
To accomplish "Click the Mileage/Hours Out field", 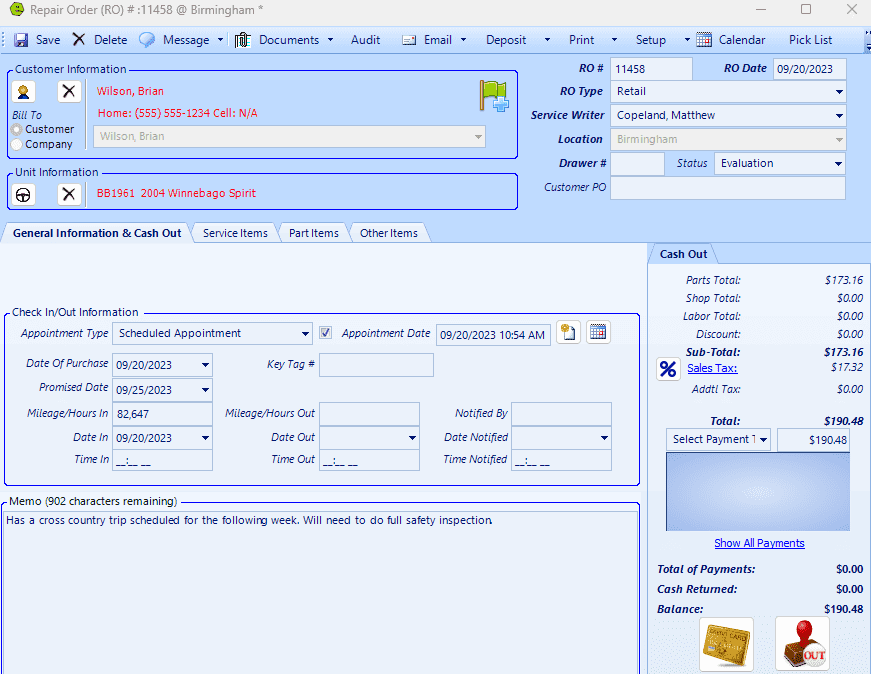I will [369, 414].
